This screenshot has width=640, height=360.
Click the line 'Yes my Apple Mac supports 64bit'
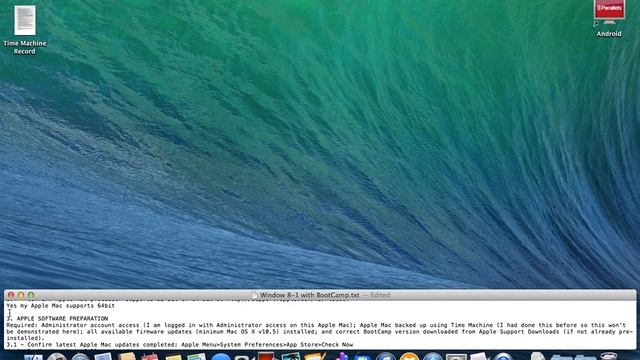coord(60,306)
